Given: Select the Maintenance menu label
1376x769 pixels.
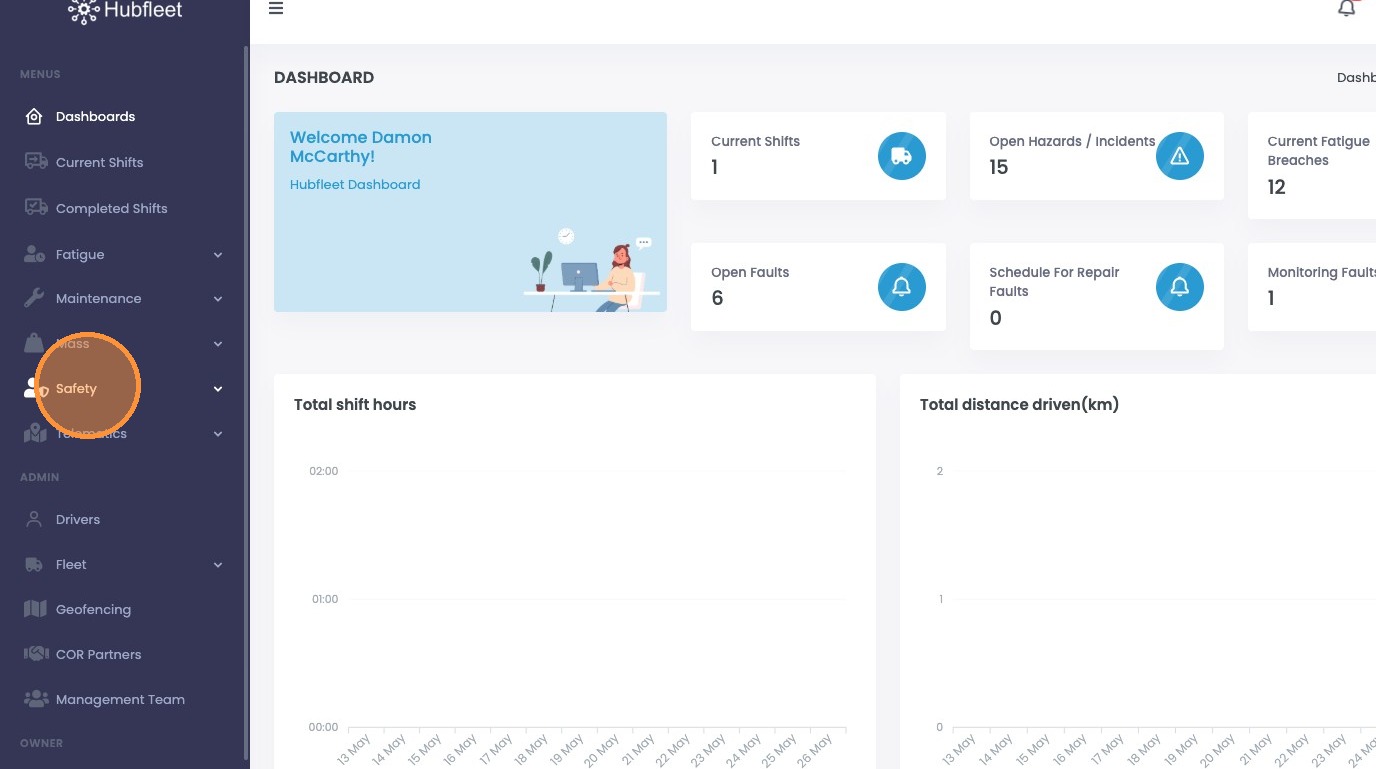Looking at the screenshot, I should (x=98, y=299).
